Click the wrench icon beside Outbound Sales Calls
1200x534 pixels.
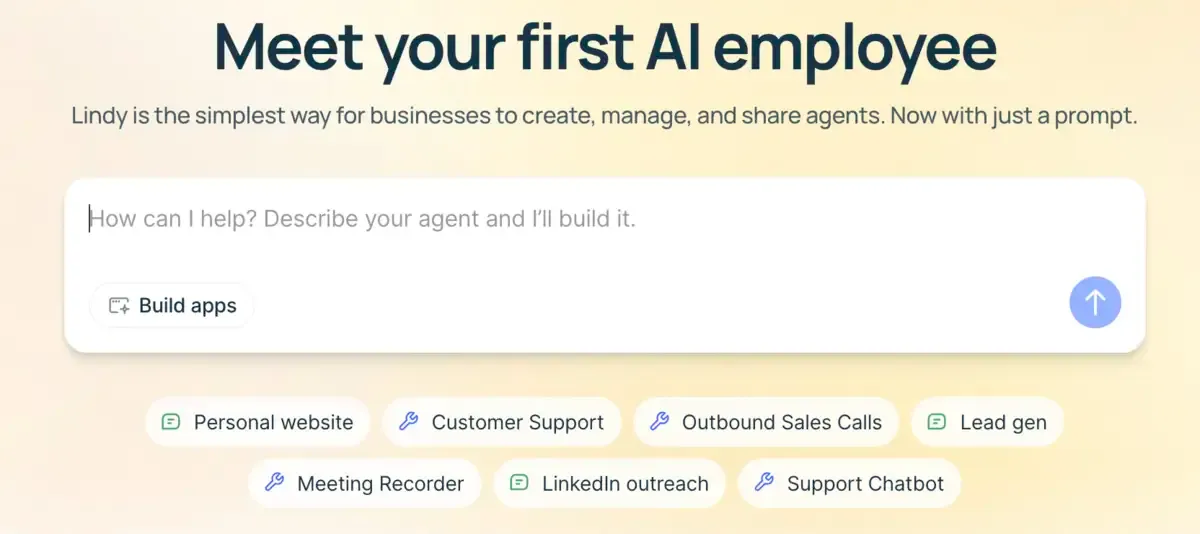(659, 422)
